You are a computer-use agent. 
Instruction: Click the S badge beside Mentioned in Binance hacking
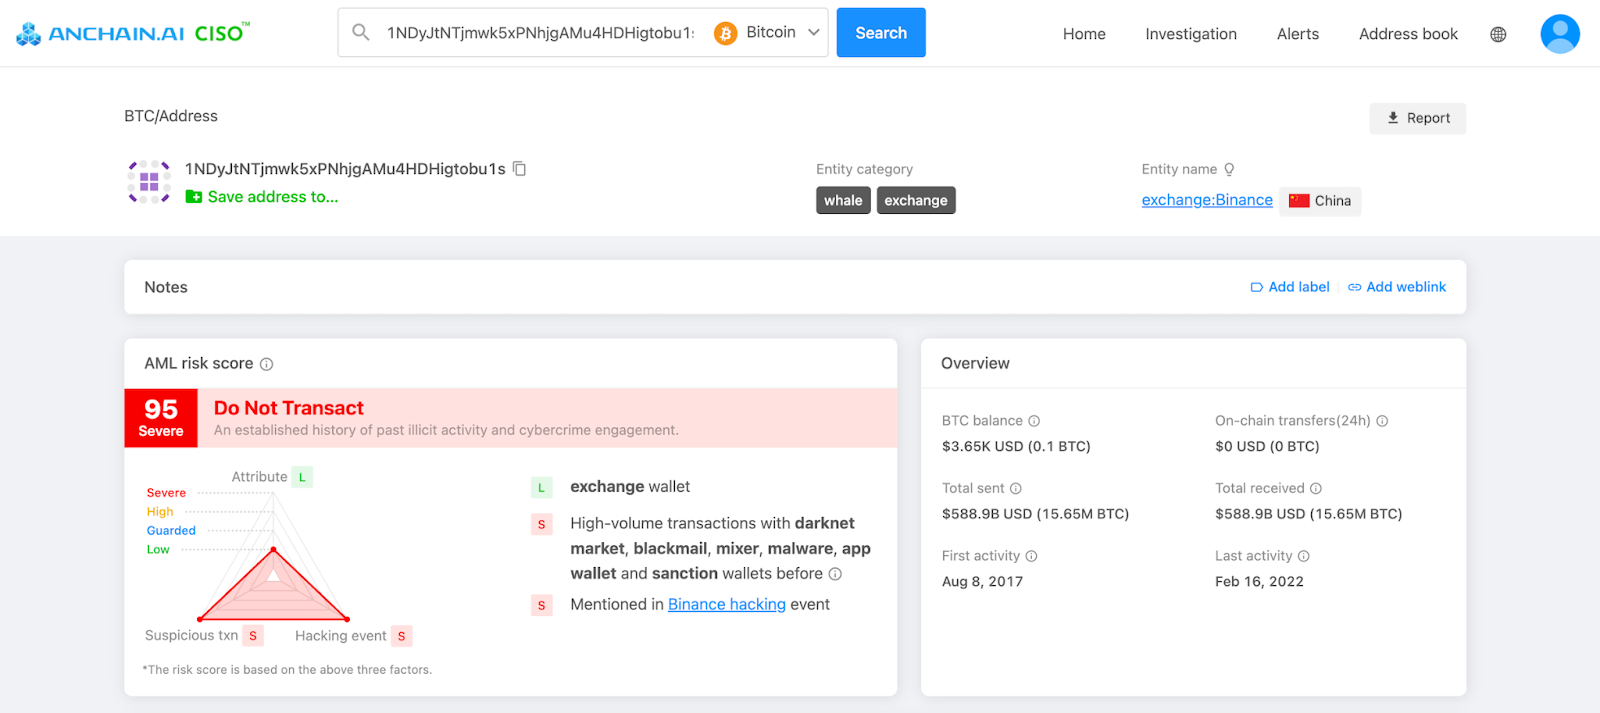pyautogui.click(x=541, y=605)
